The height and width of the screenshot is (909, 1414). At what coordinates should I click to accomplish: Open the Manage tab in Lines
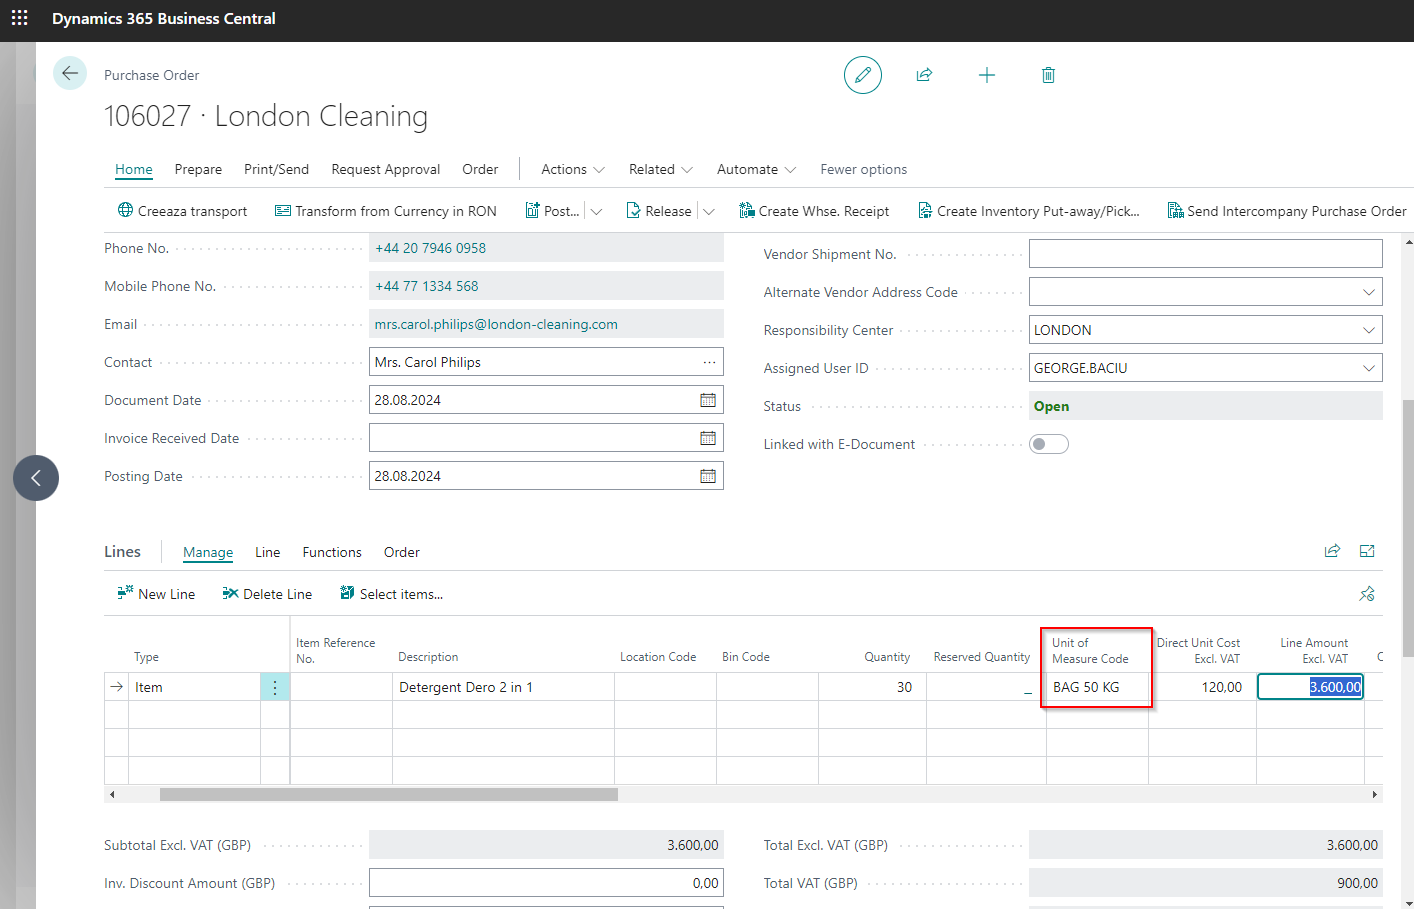[208, 552]
